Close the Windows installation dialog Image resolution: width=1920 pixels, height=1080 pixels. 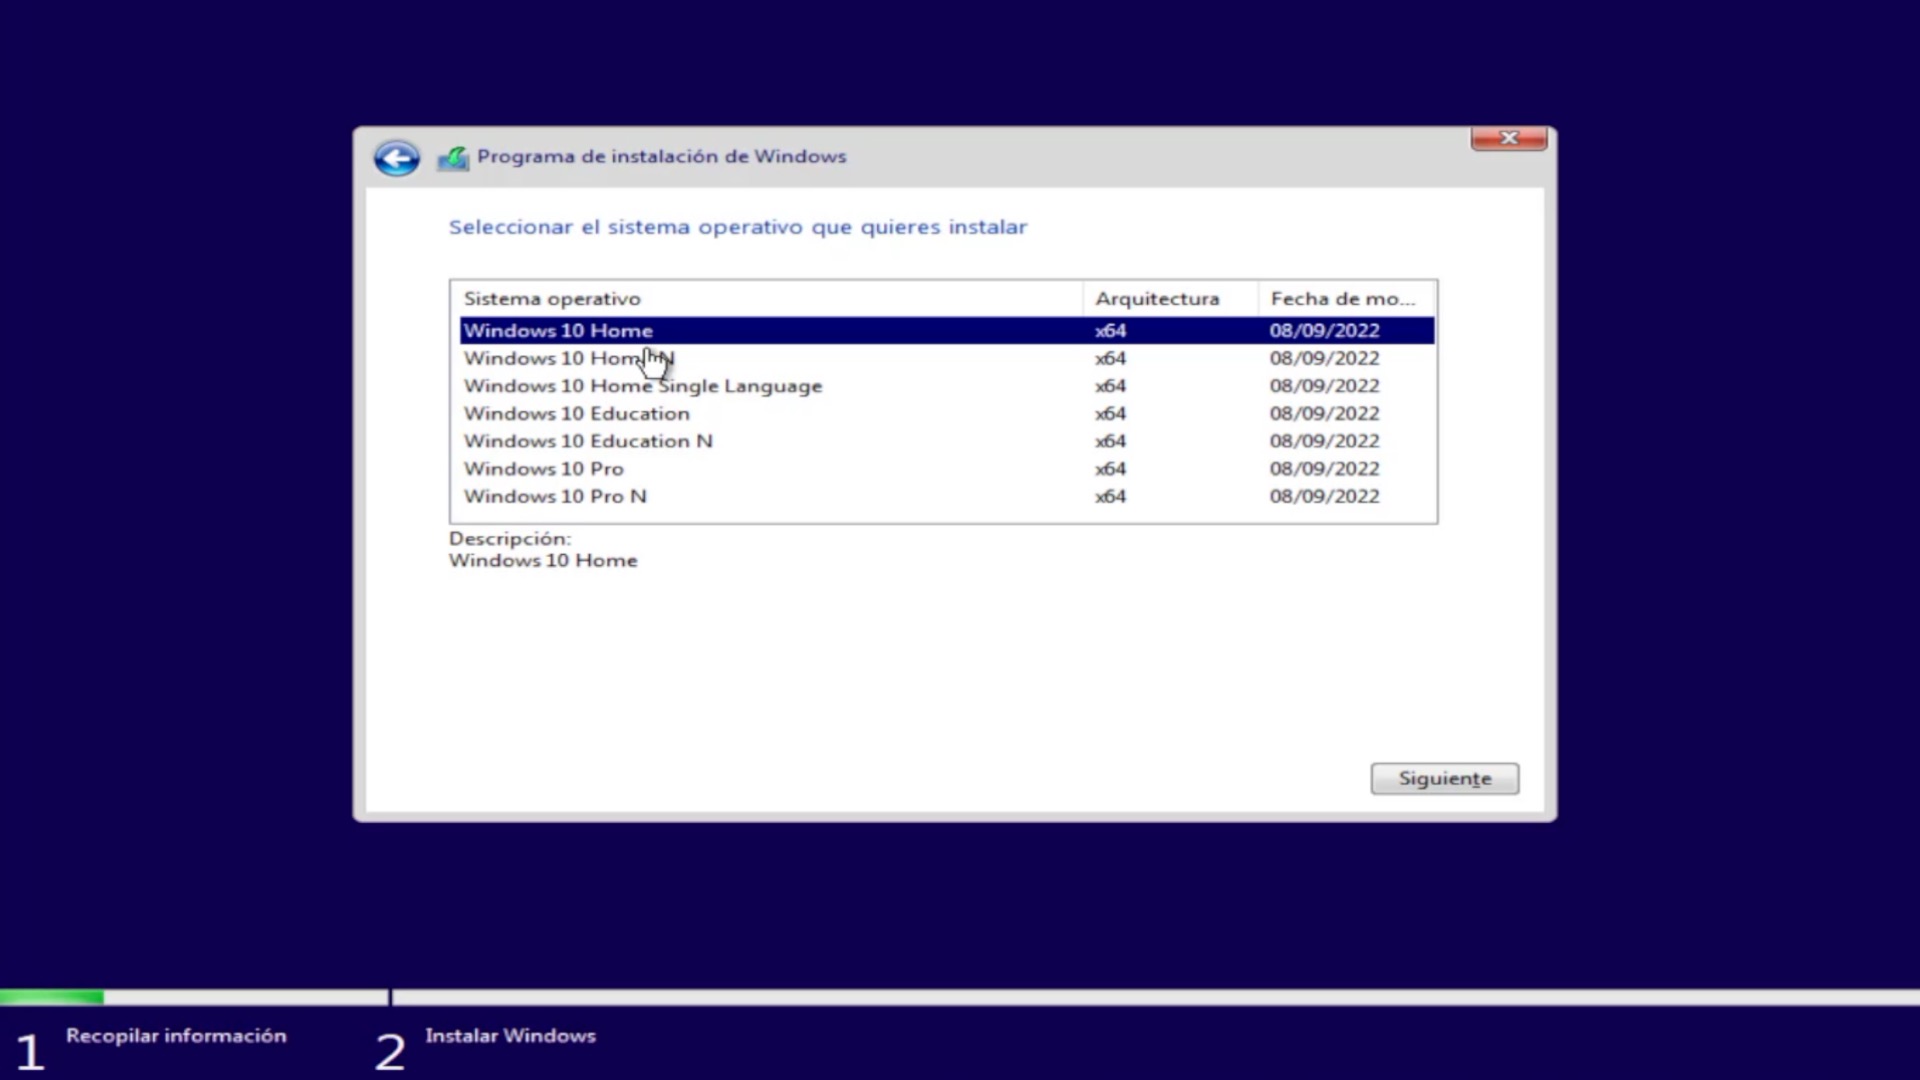[x=1509, y=138]
